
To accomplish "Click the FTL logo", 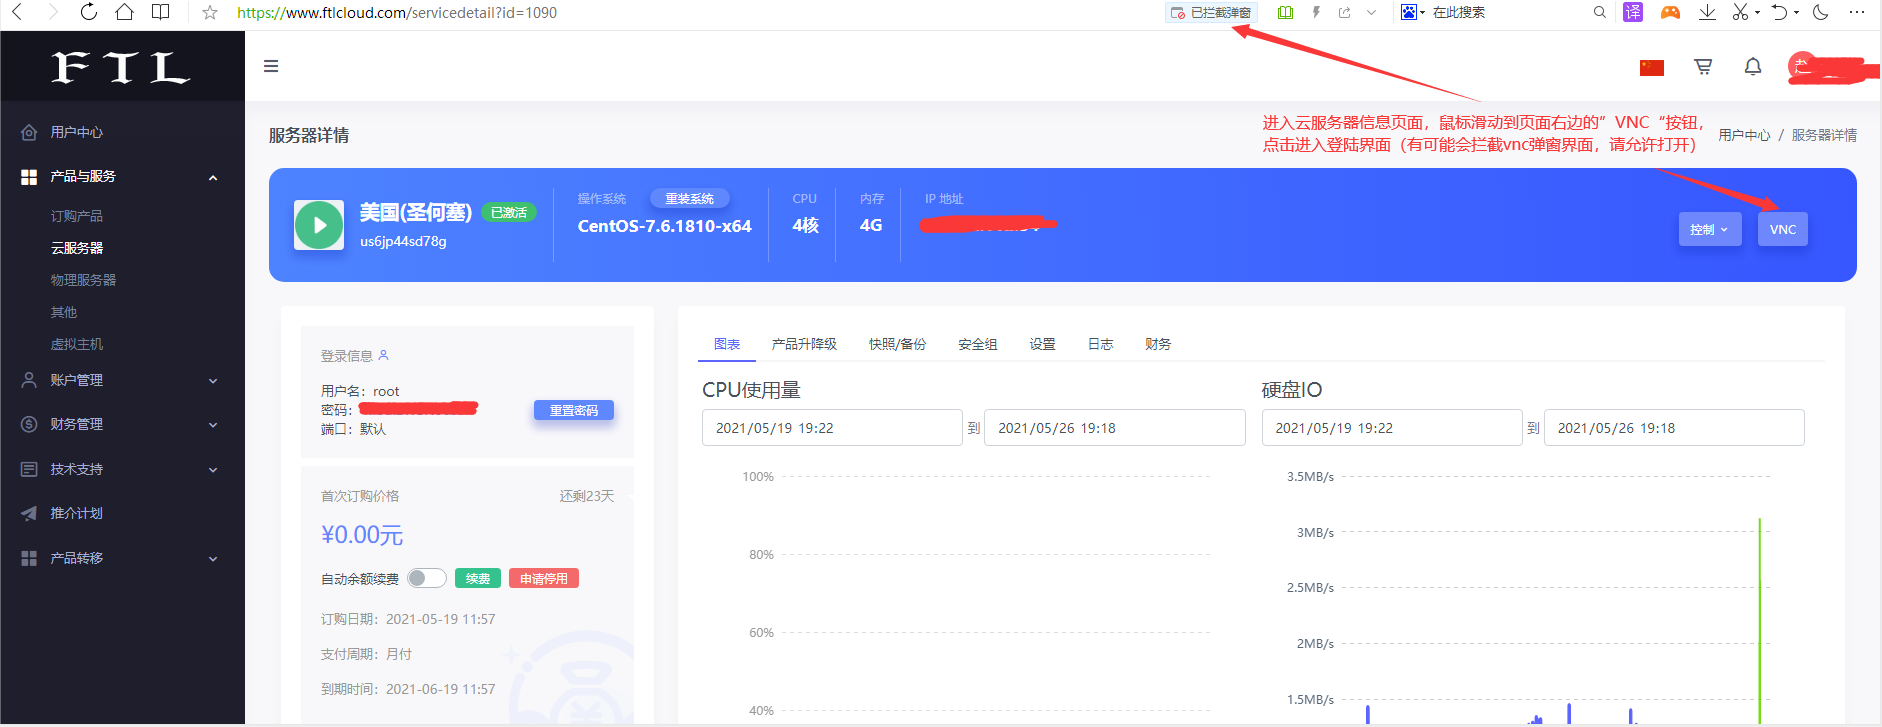I will [x=120, y=67].
